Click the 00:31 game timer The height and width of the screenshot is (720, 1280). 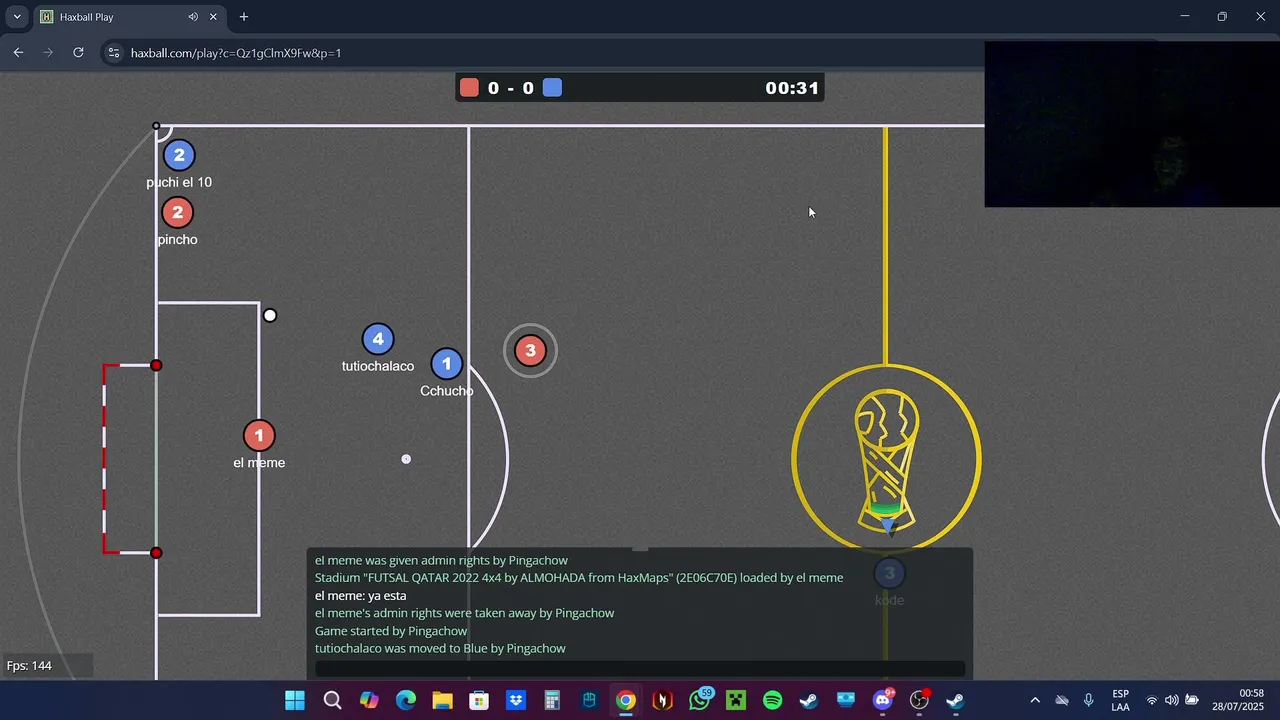[792, 88]
